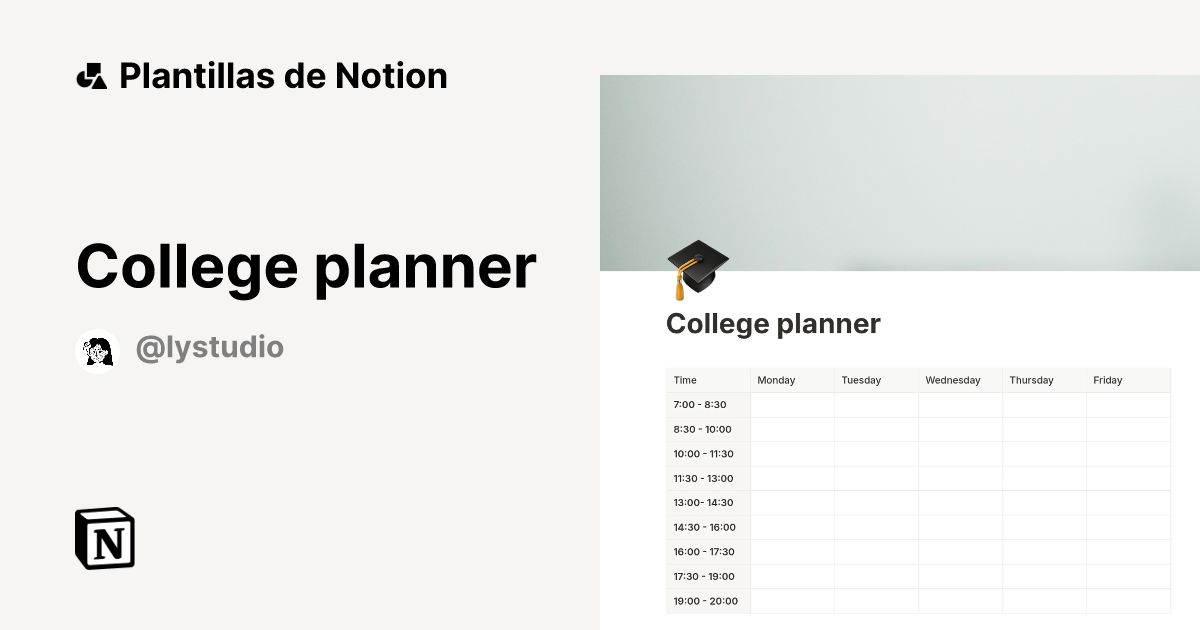Click the empty Friday 19:00 schedule cell
The image size is (1200, 630).
[1130, 600]
